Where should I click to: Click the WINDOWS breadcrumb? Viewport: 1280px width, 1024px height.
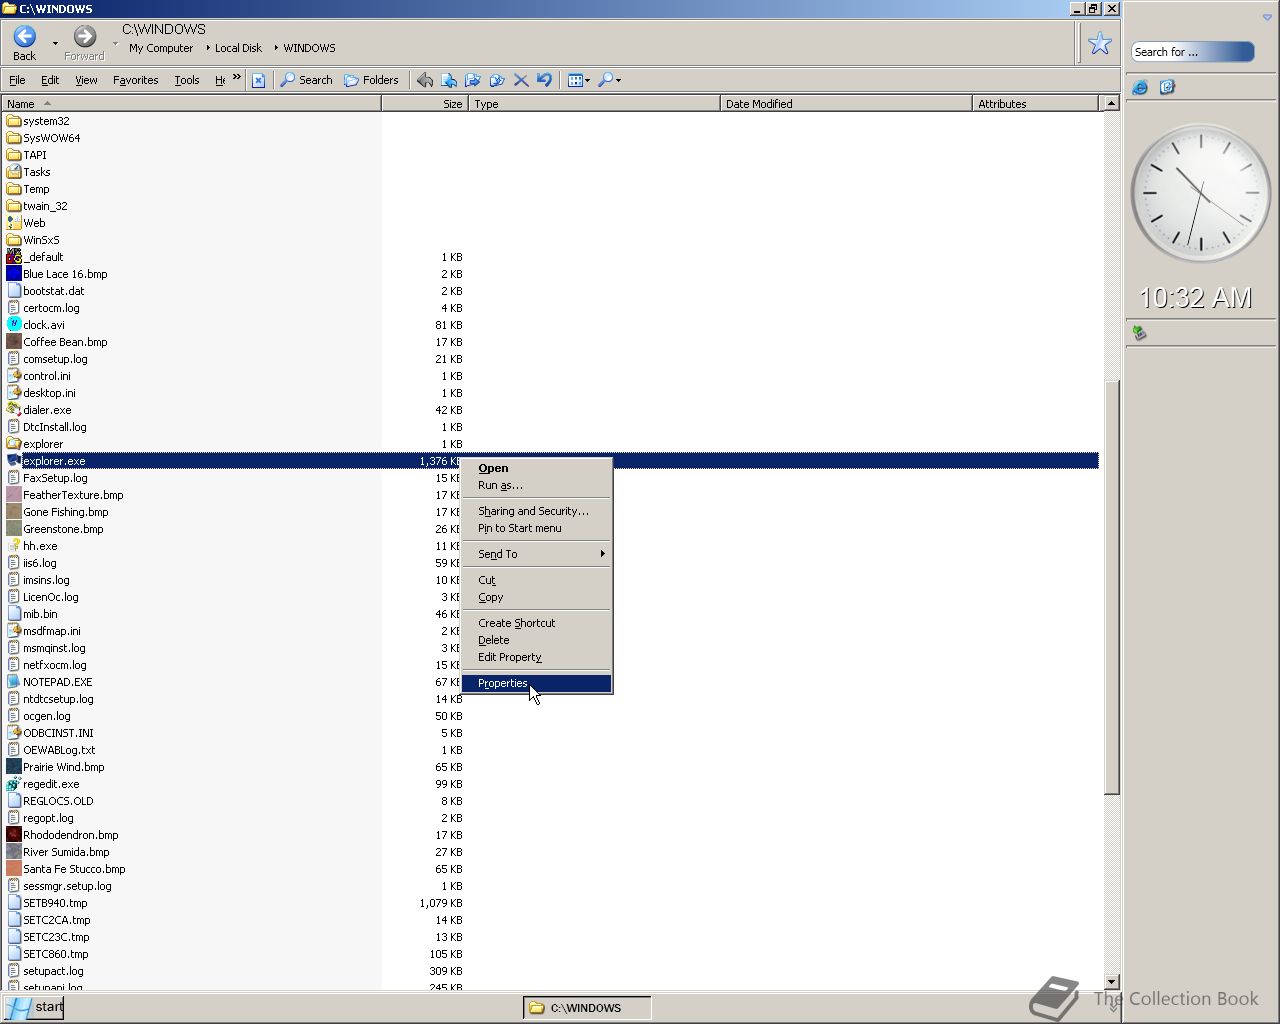[309, 48]
